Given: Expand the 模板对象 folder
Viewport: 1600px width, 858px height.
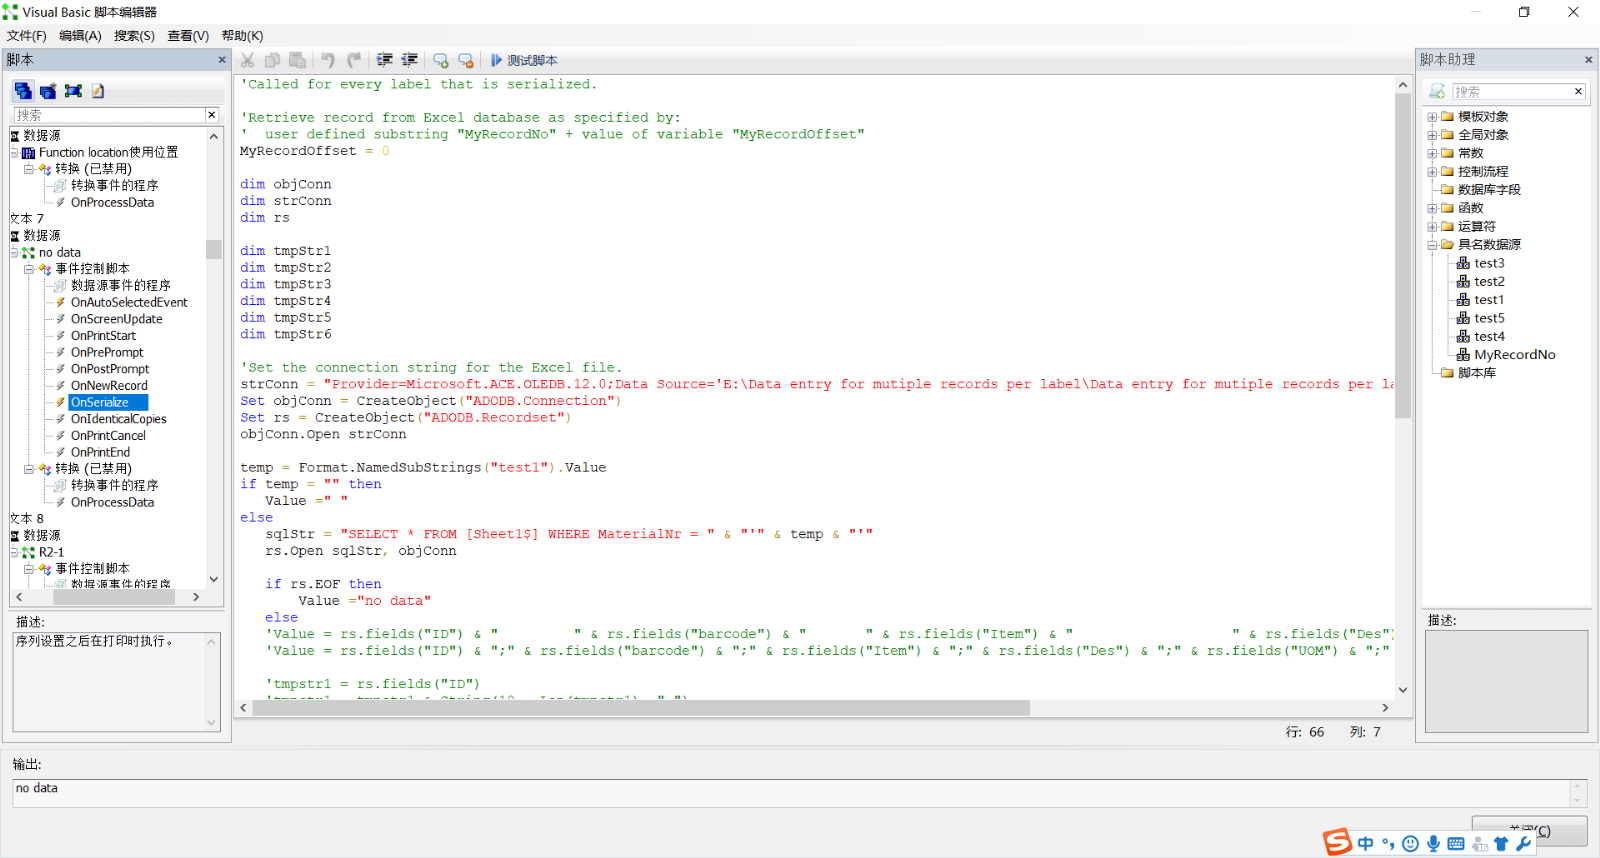Looking at the screenshot, I should (1432, 117).
